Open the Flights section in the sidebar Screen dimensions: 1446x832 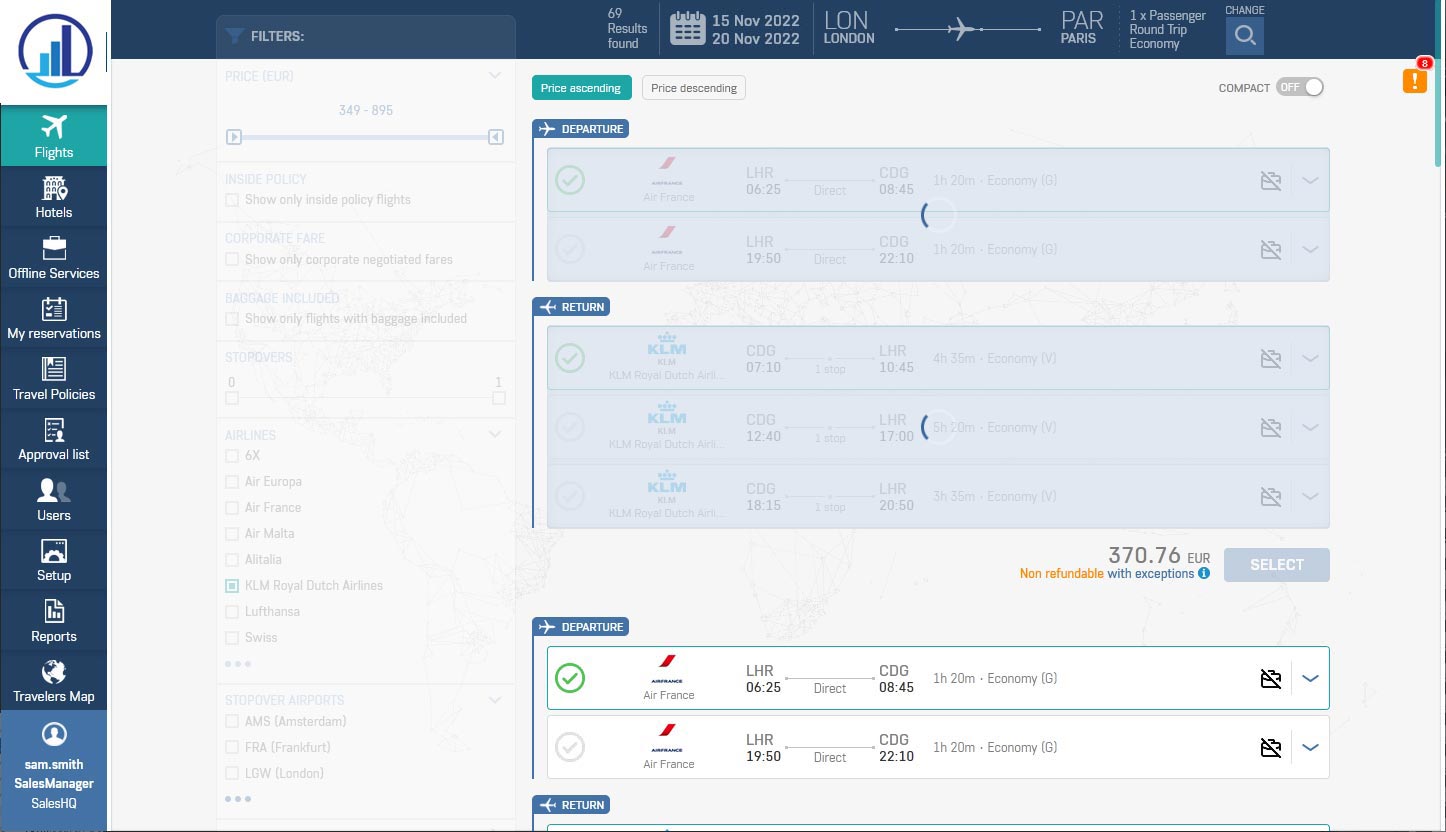[x=54, y=137]
